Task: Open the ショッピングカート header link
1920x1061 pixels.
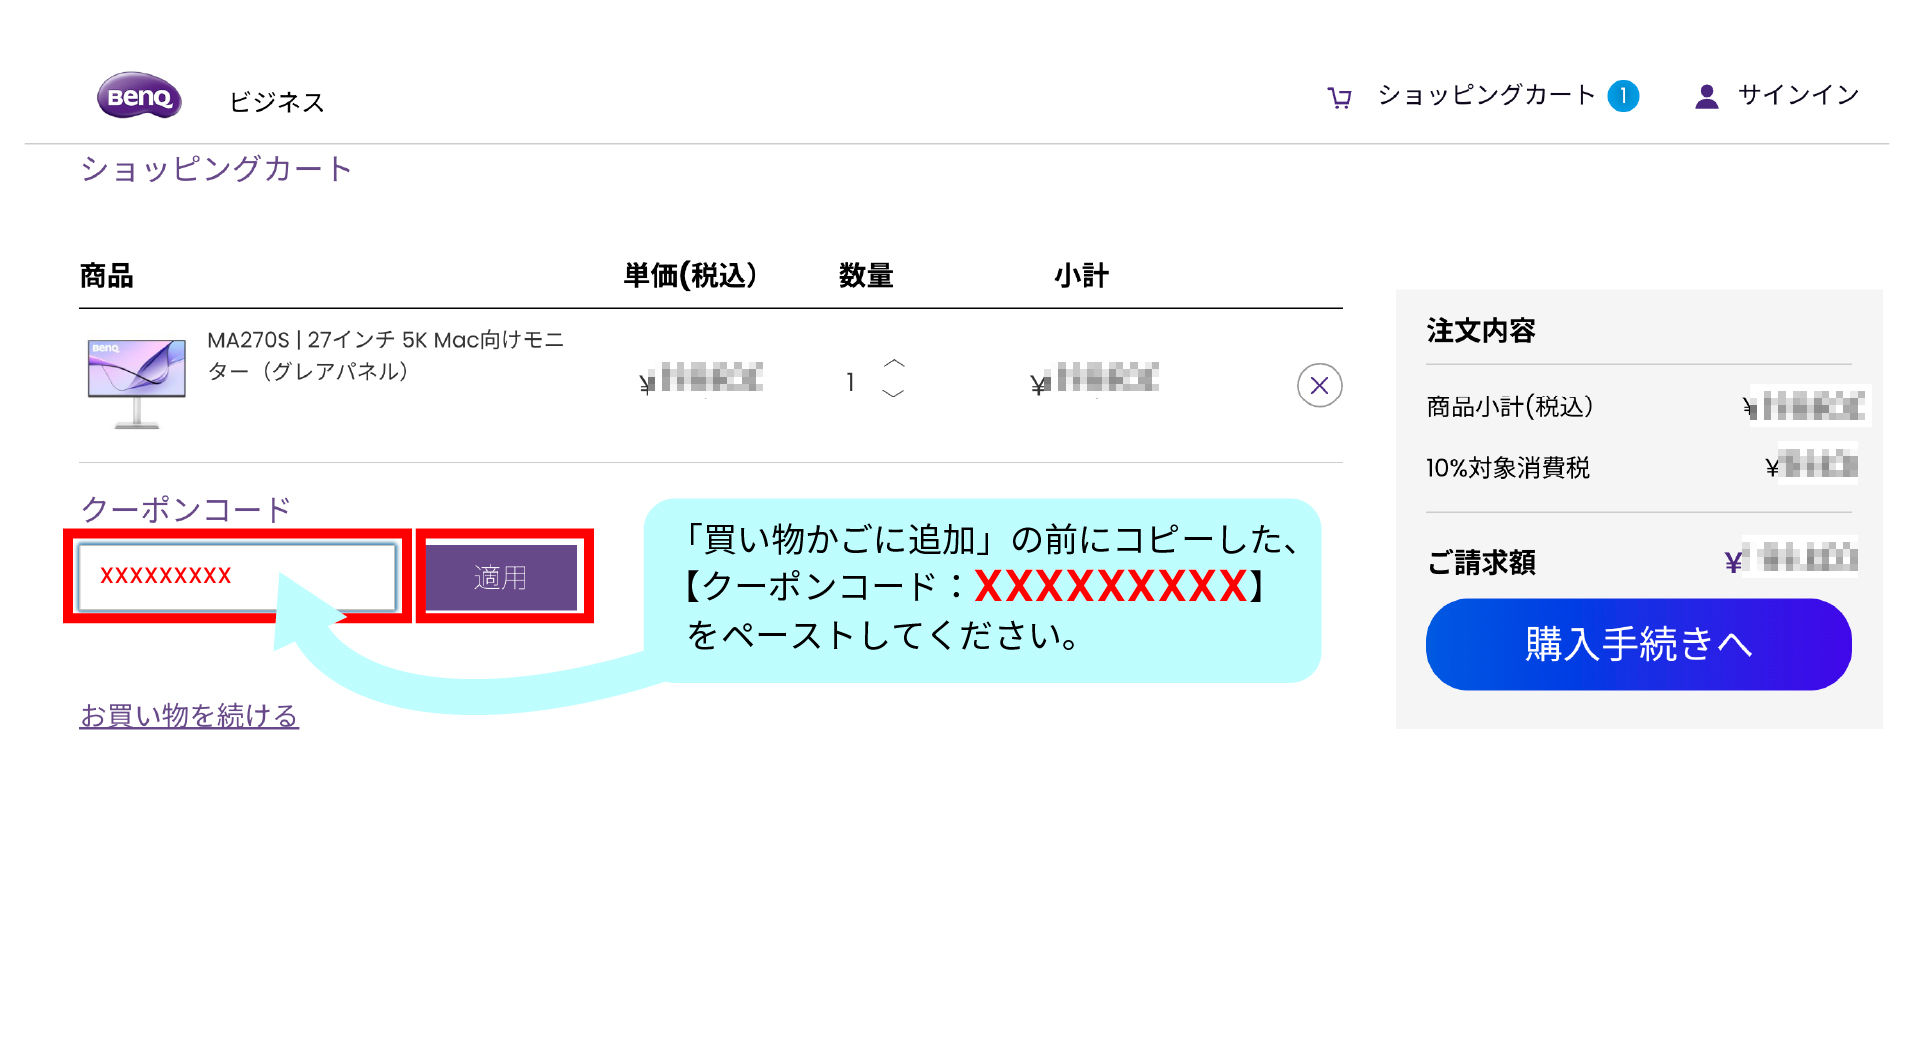Action: (1486, 95)
